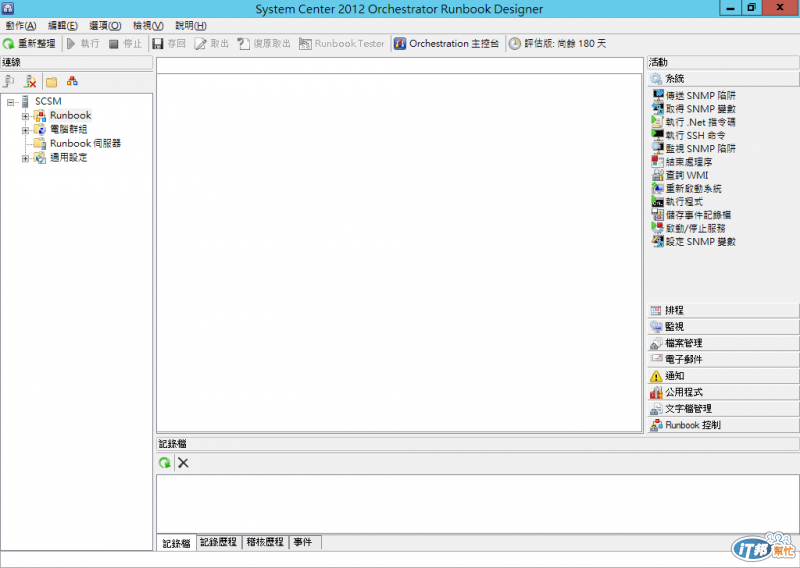Click the application icon in title bar
Viewport: 800px width, 568px height.
(8, 8)
